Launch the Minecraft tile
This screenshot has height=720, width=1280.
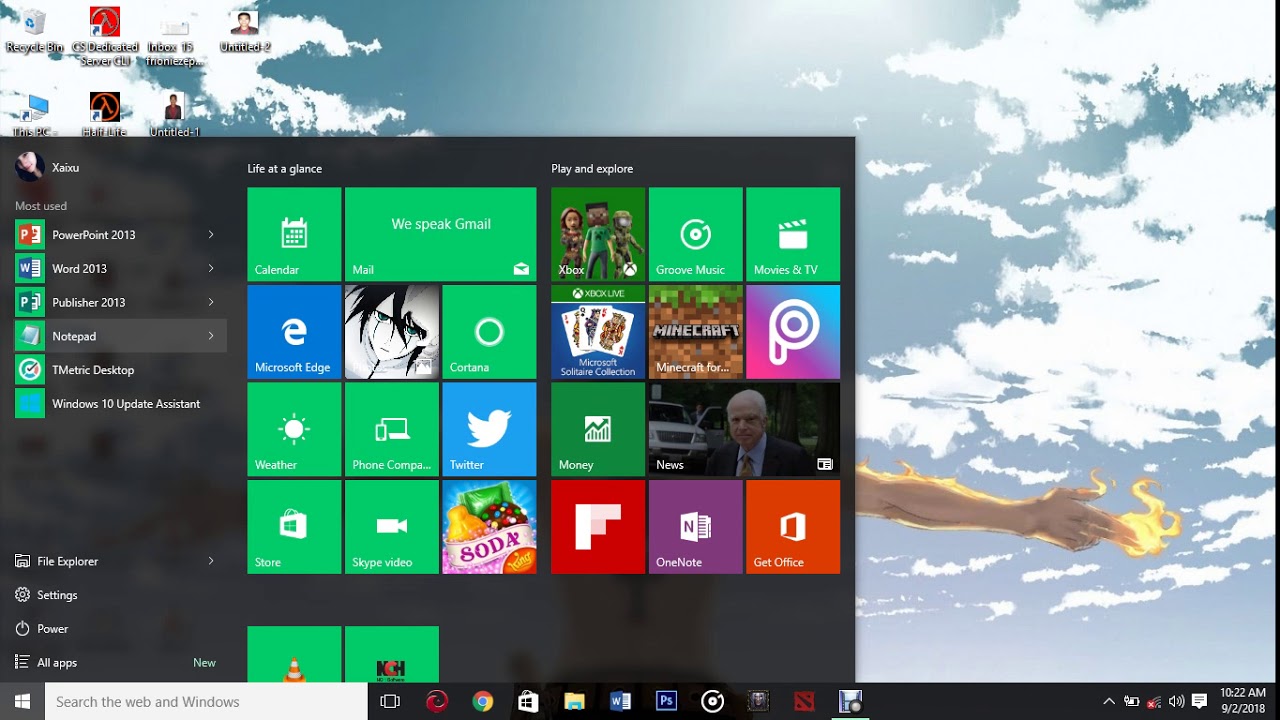click(x=695, y=332)
